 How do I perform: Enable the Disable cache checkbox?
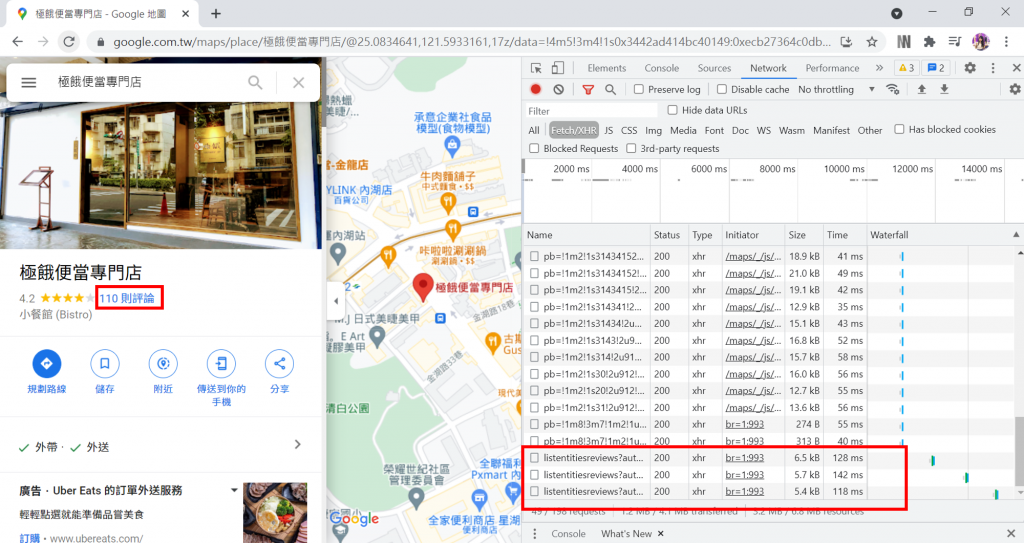click(x=722, y=90)
